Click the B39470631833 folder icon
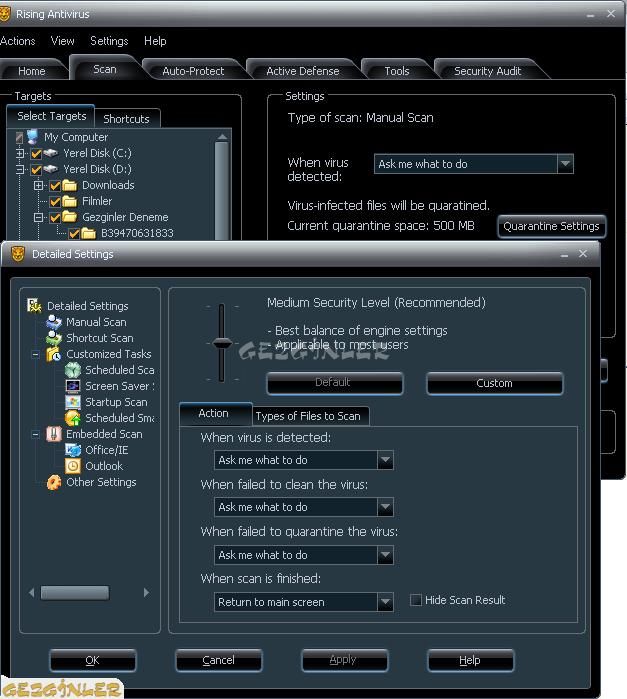 88,233
